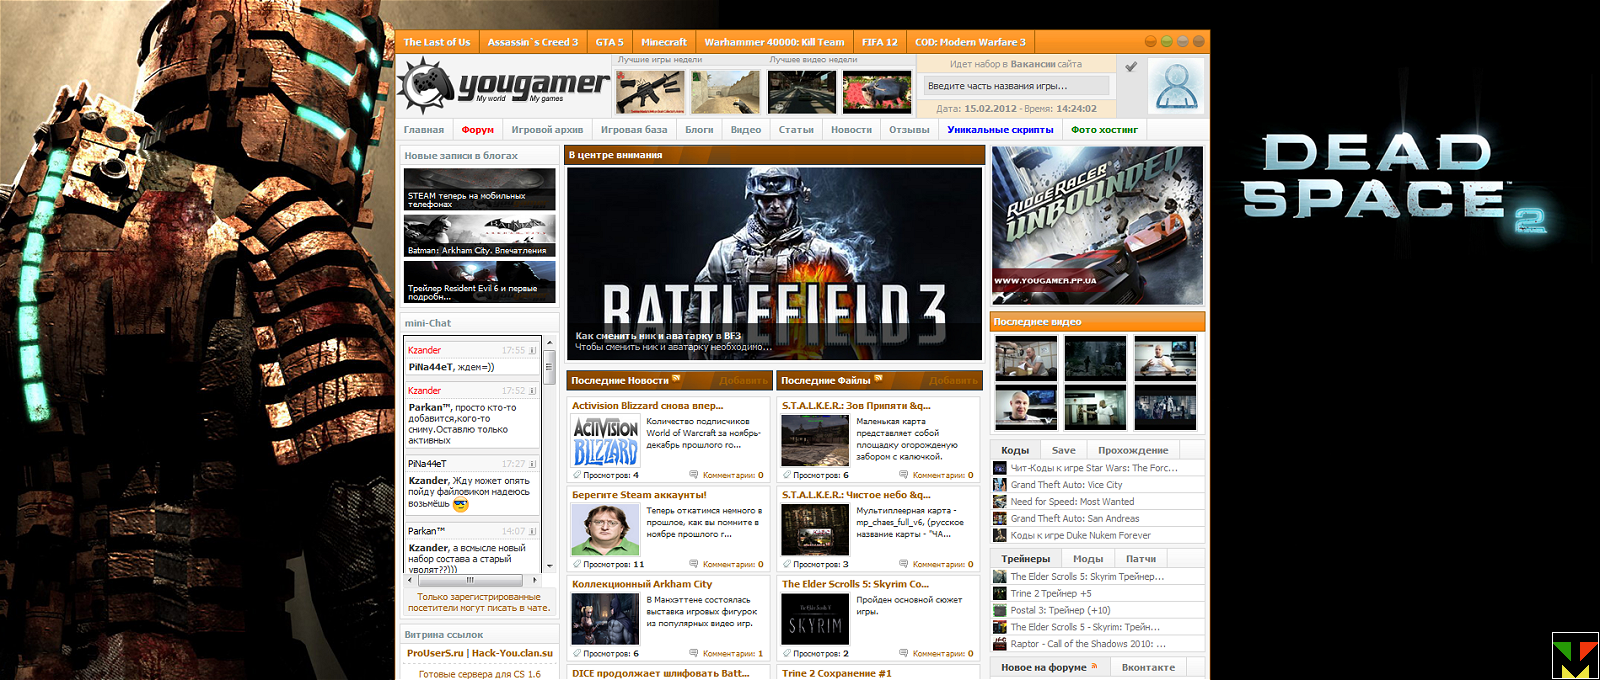
Task: Open The Elder Scrolls 5: Skyrim Co... link
Action: (855, 584)
